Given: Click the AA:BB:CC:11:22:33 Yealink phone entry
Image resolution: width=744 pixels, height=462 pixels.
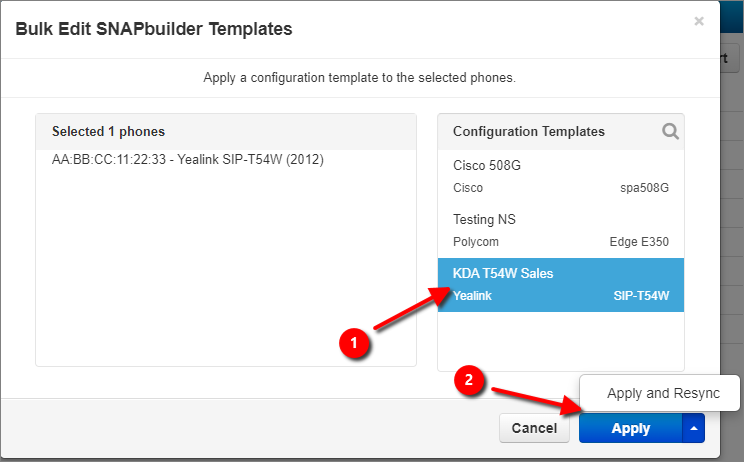Looking at the screenshot, I should point(187,159).
